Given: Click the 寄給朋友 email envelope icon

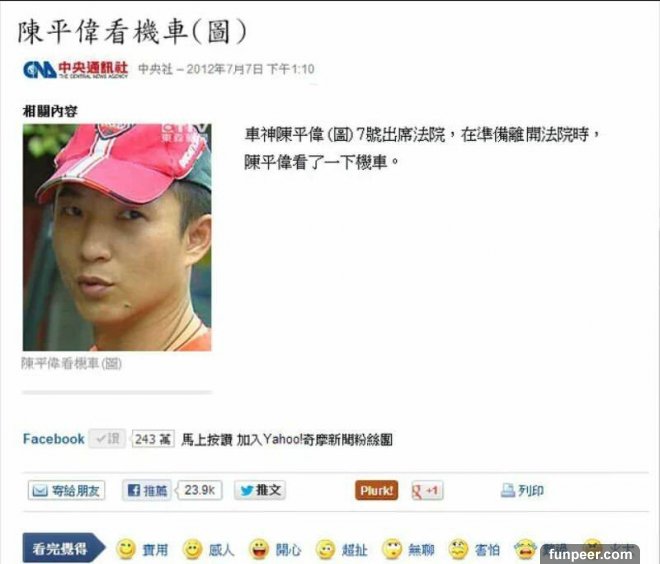Looking at the screenshot, I should 40,491.
